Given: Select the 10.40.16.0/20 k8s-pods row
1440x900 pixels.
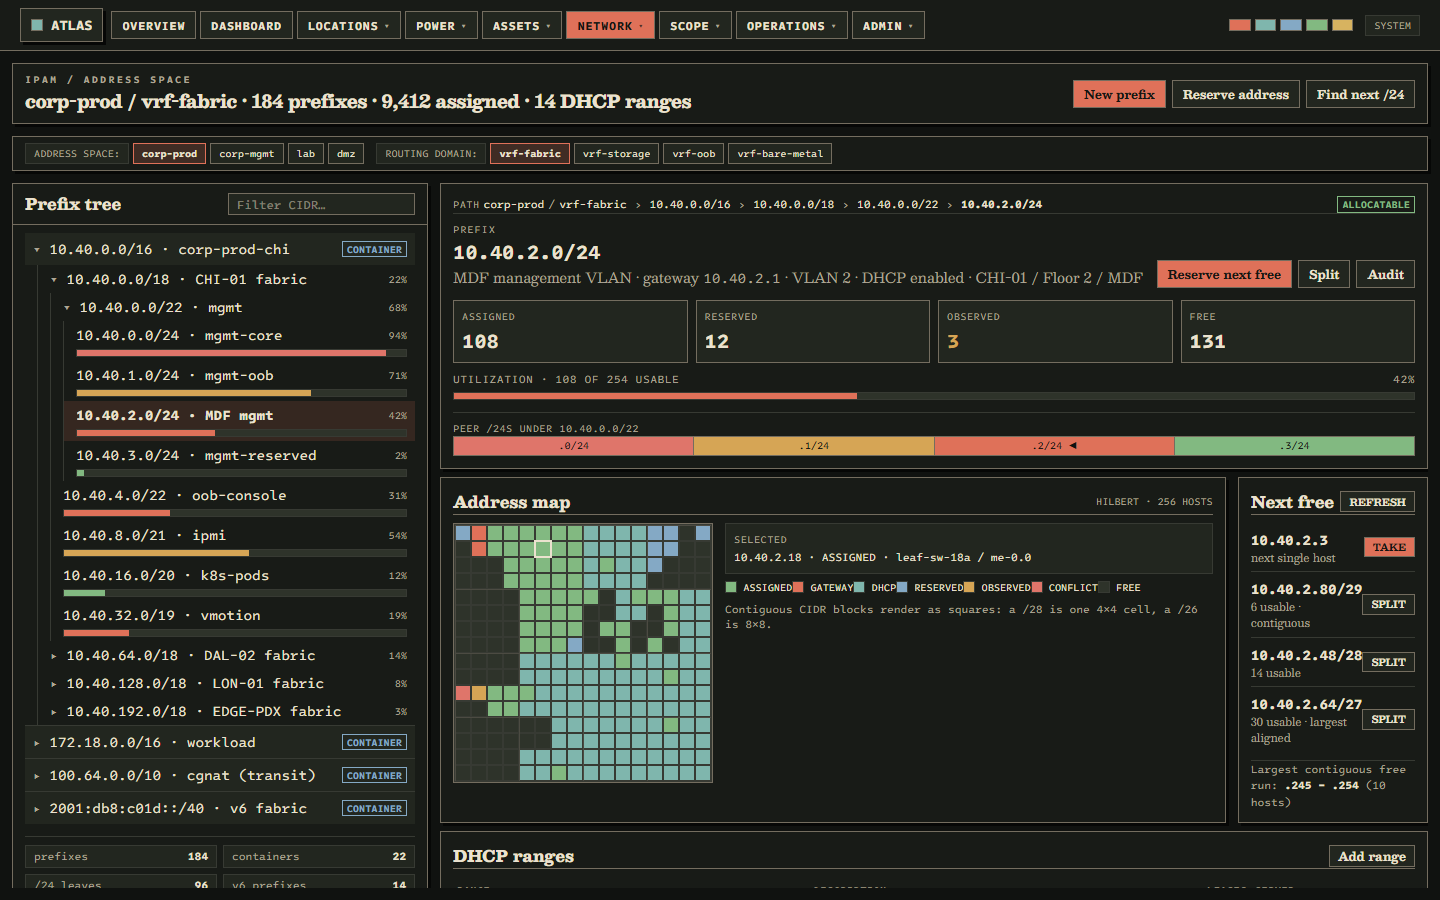Looking at the screenshot, I should click(x=233, y=581).
